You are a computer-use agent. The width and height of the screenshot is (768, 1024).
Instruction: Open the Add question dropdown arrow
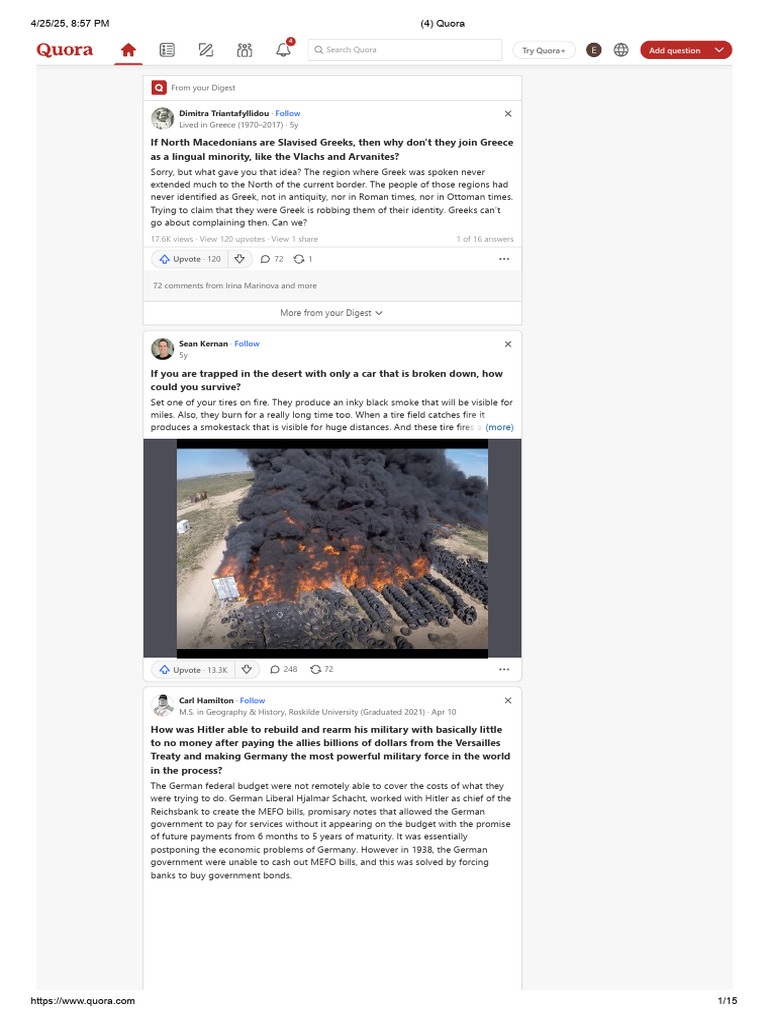coord(719,50)
